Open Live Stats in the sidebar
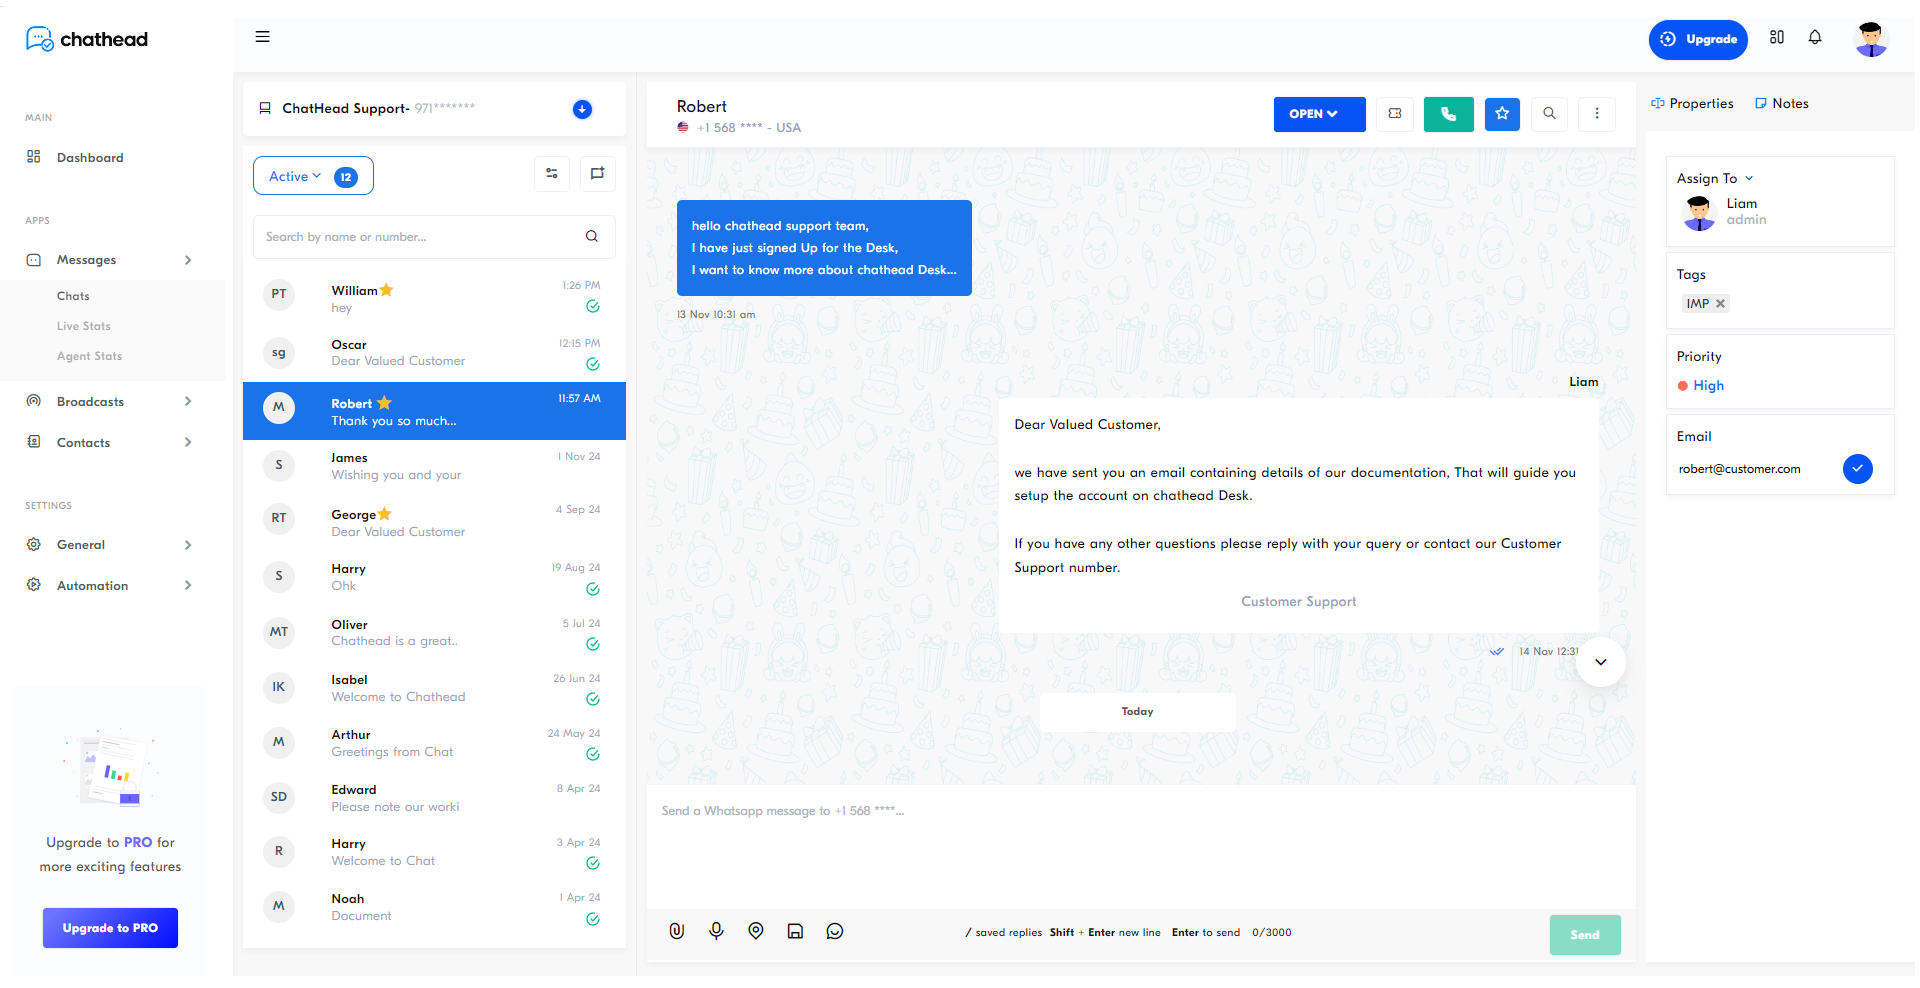The height and width of the screenshot is (988, 1920). click(x=84, y=326)
